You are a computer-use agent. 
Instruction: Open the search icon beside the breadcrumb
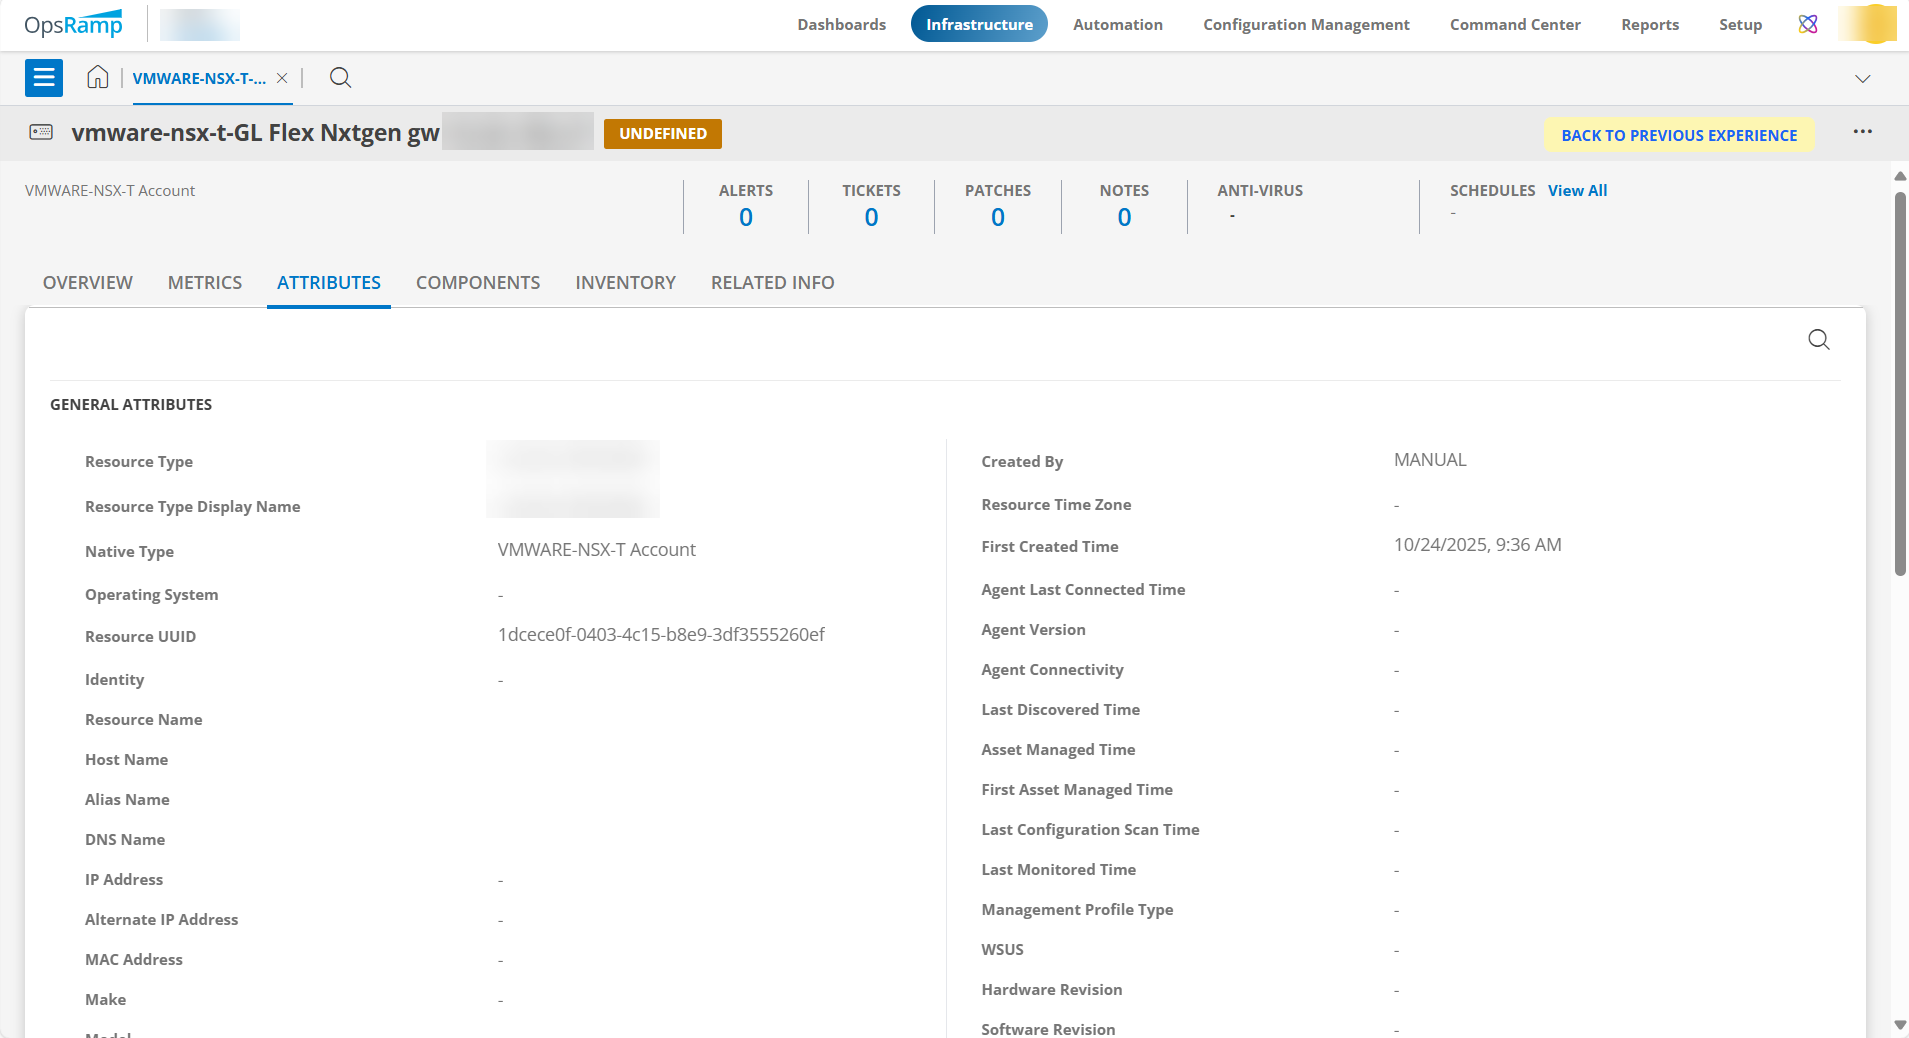point(340,78)
